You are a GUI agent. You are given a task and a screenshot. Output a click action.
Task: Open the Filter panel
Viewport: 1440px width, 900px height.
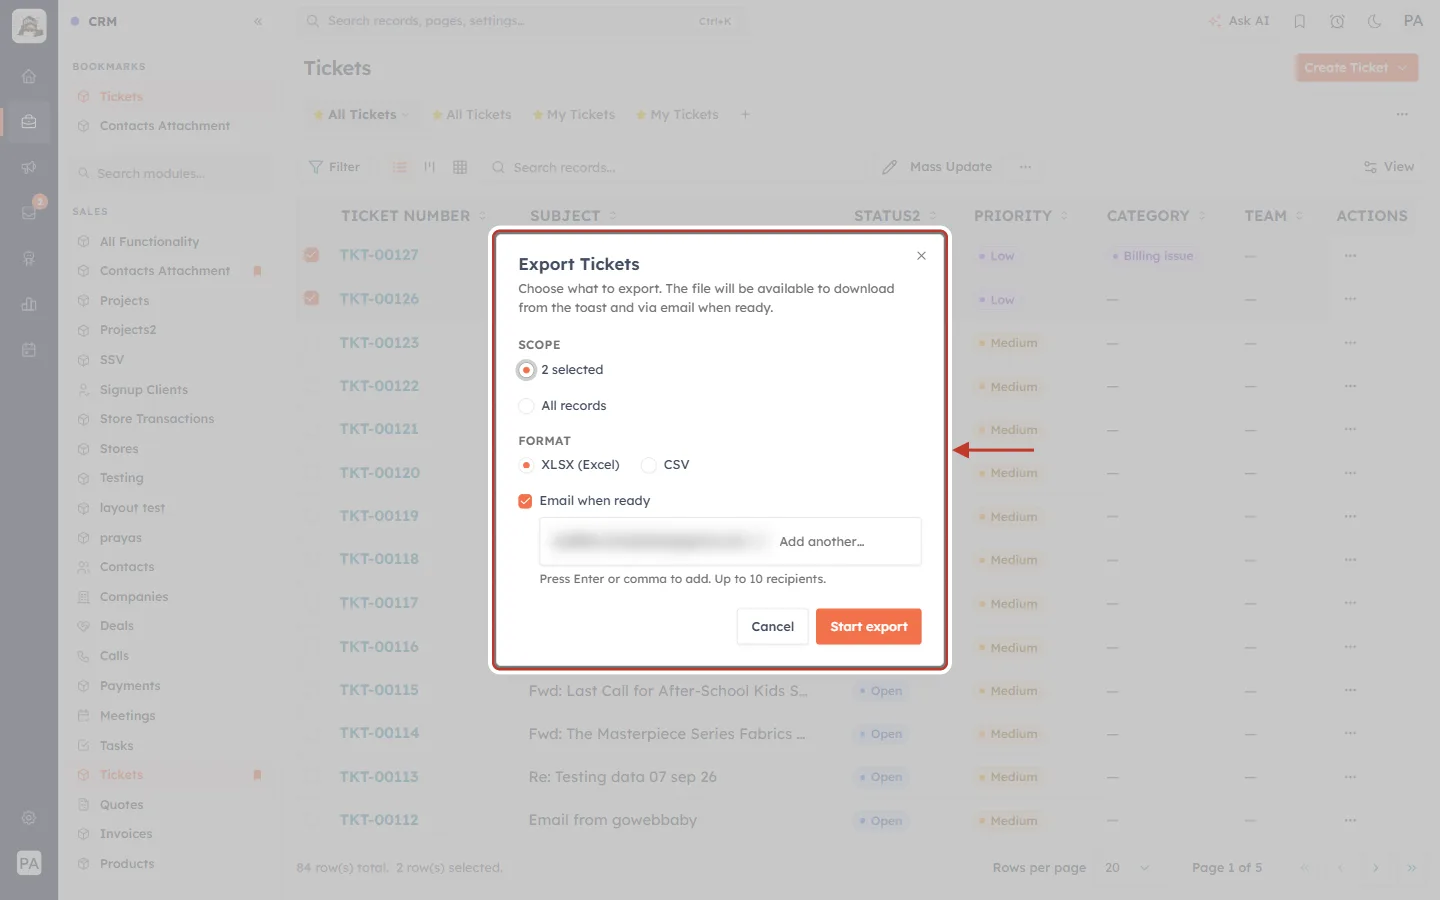335,167
